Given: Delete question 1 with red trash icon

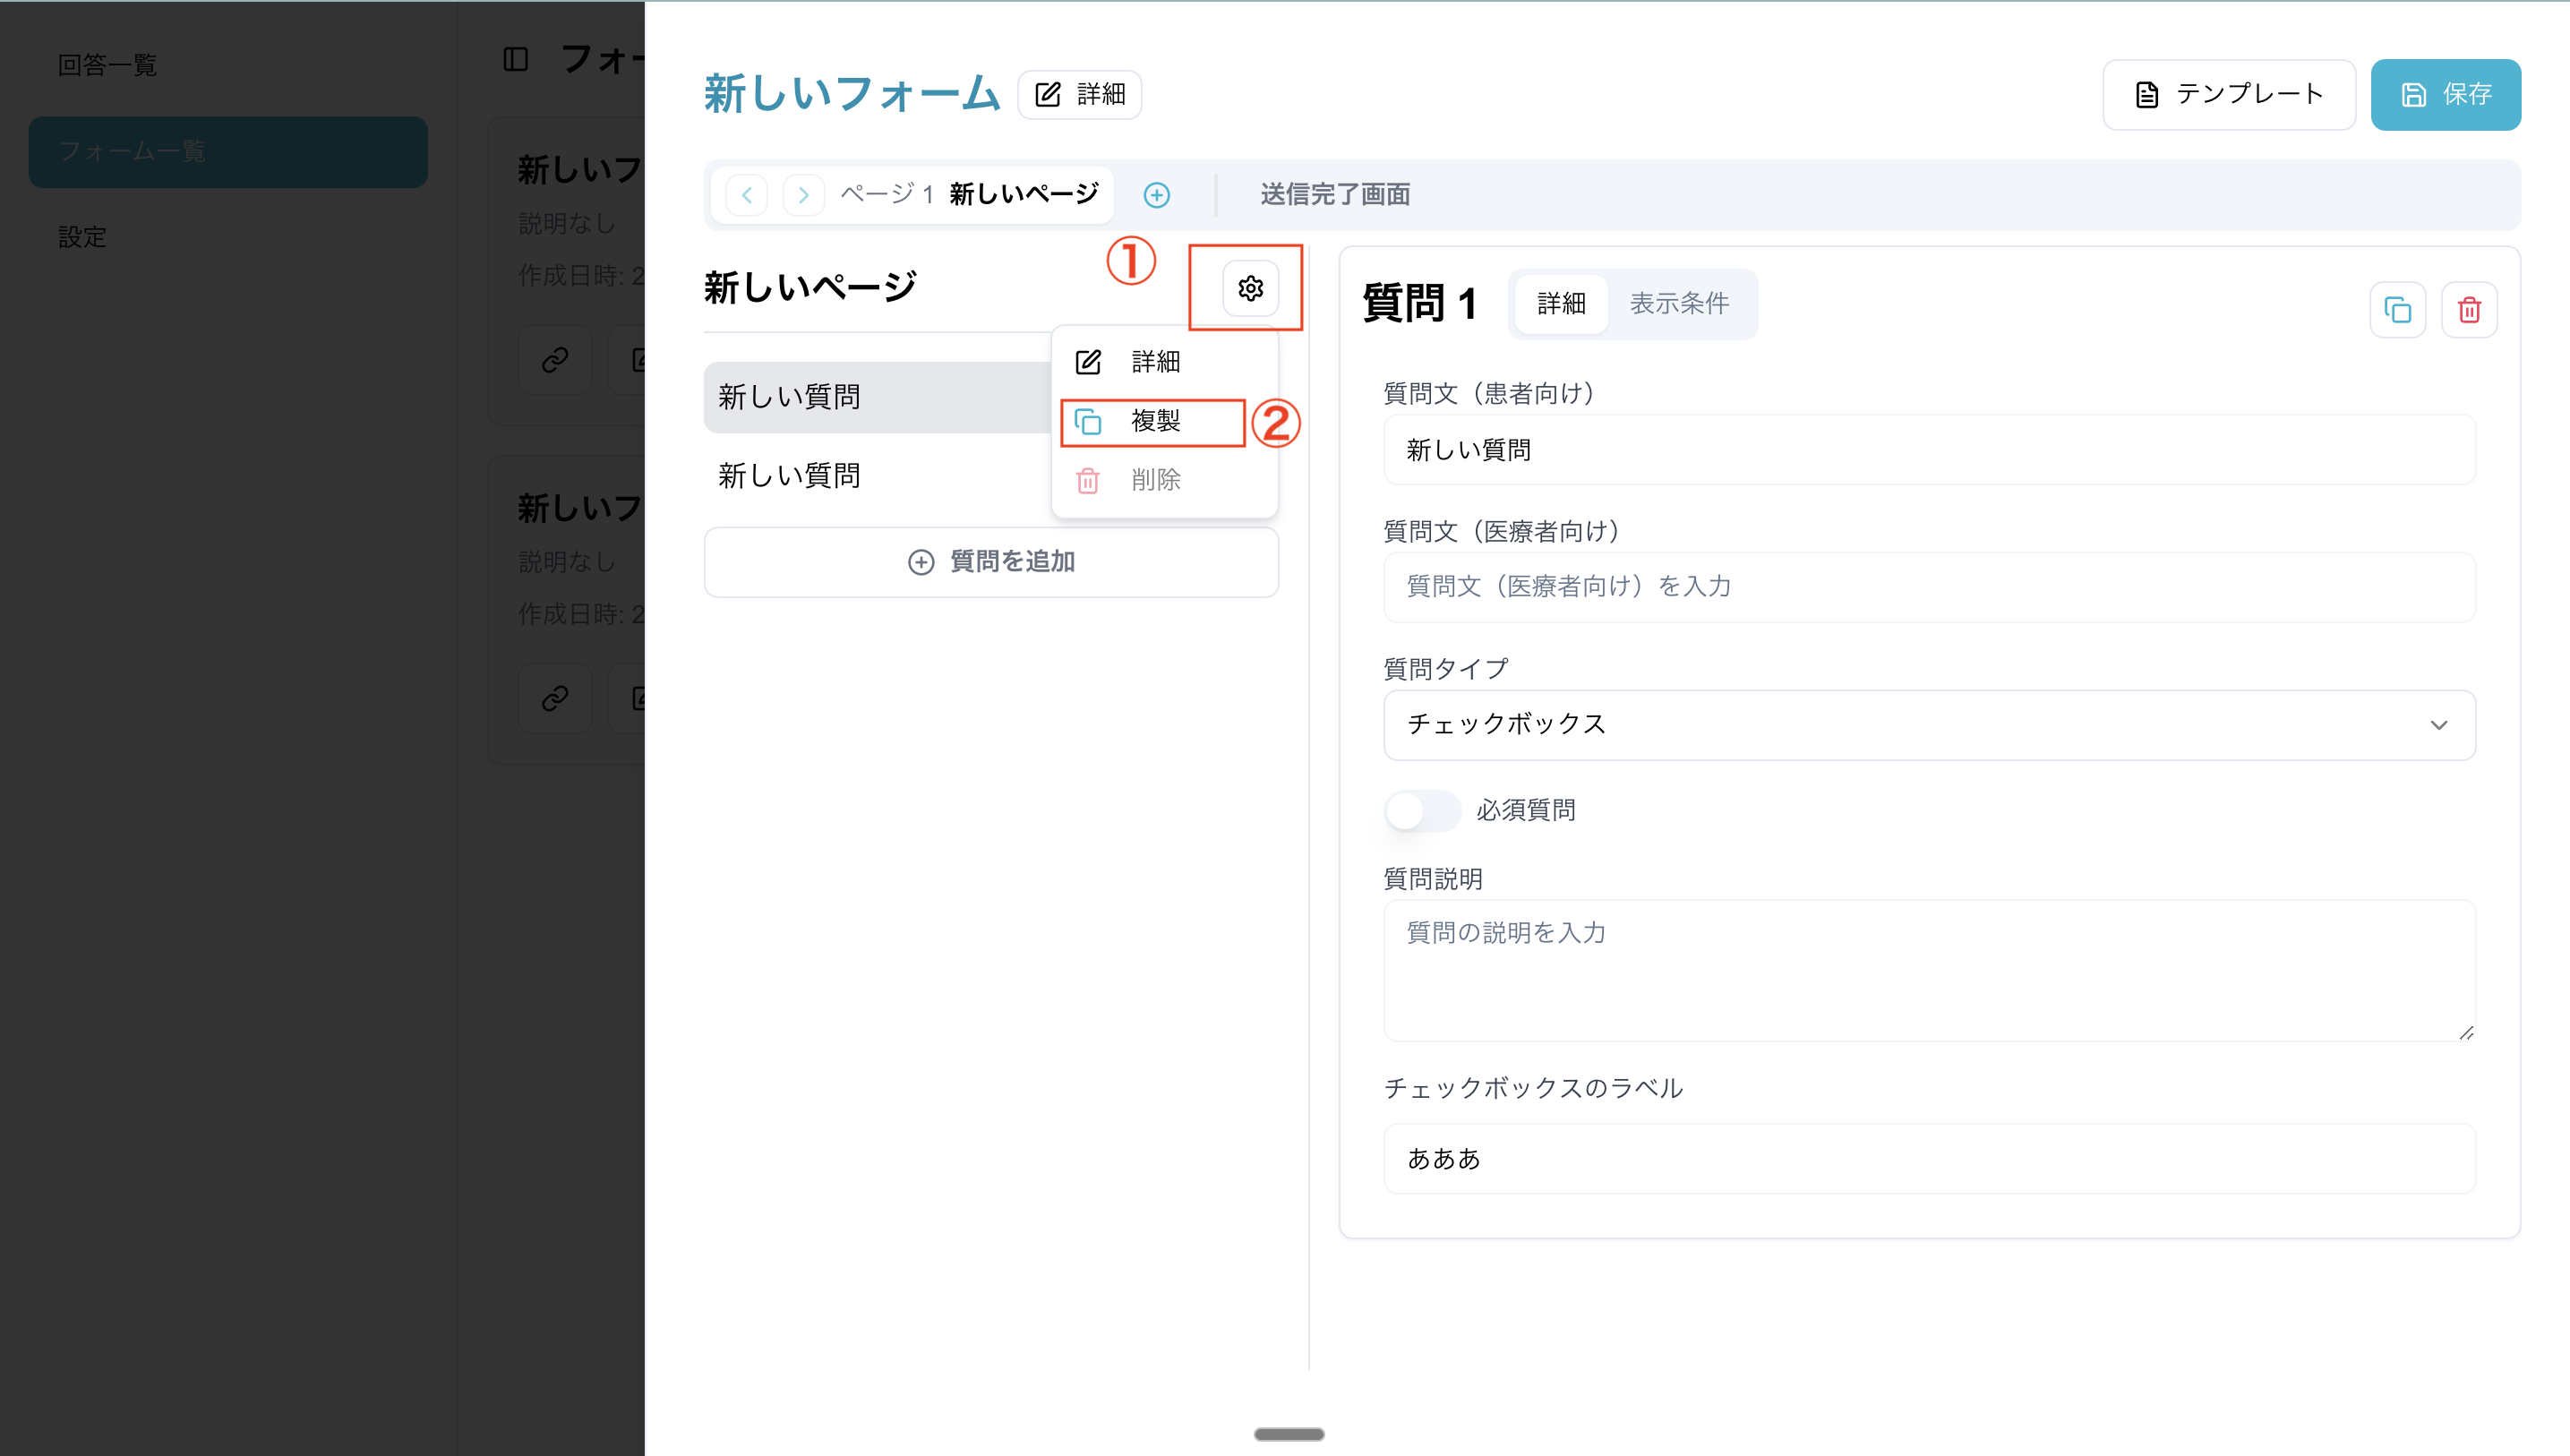Looking at the screenshot, I should click(2469, 310).
